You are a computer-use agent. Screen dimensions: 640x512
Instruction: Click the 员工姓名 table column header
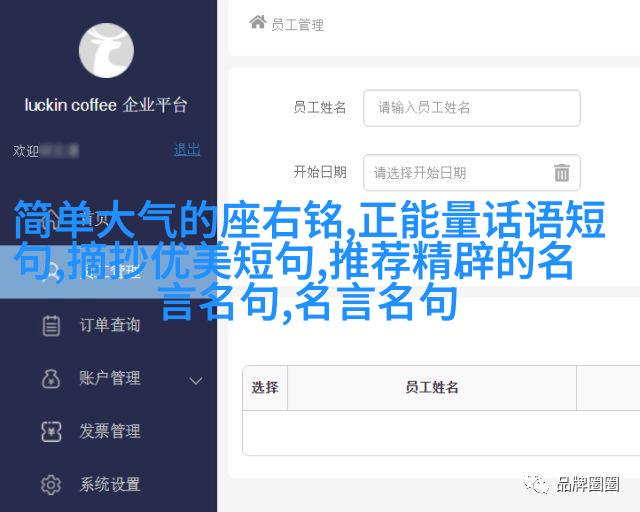point(432,387)
